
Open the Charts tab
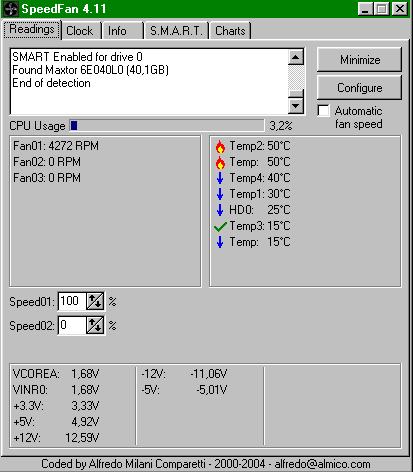pos(230,31)
